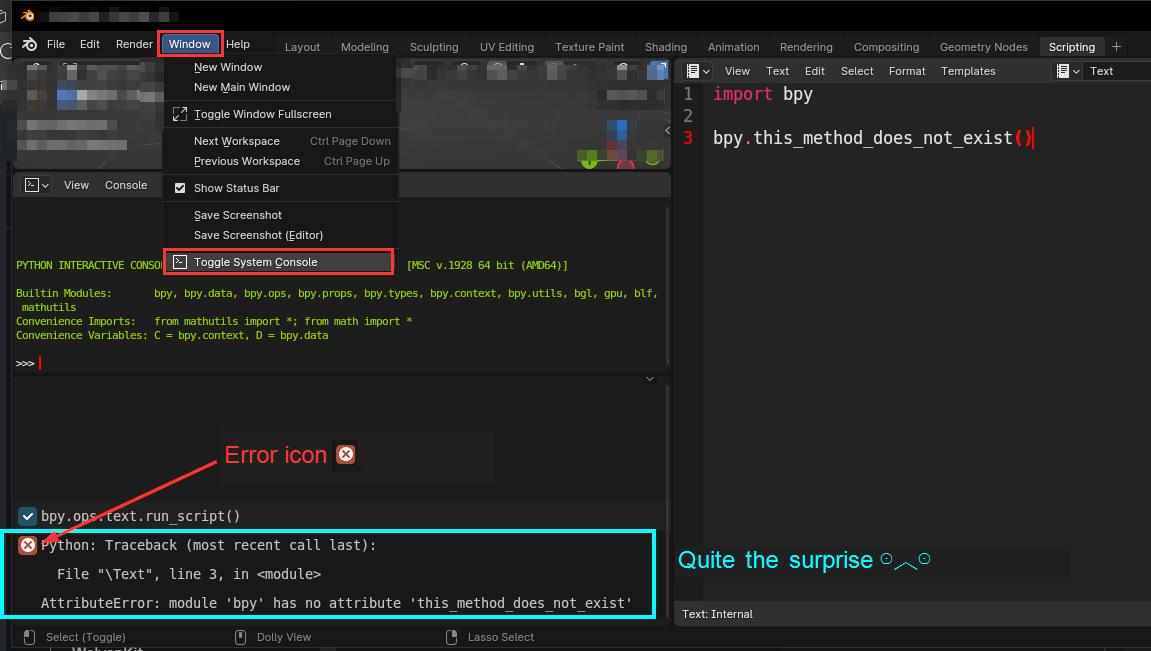Switch to the Shading workspace tab
The width and height of the screenshot is (1151, 651).
[665, 47]
